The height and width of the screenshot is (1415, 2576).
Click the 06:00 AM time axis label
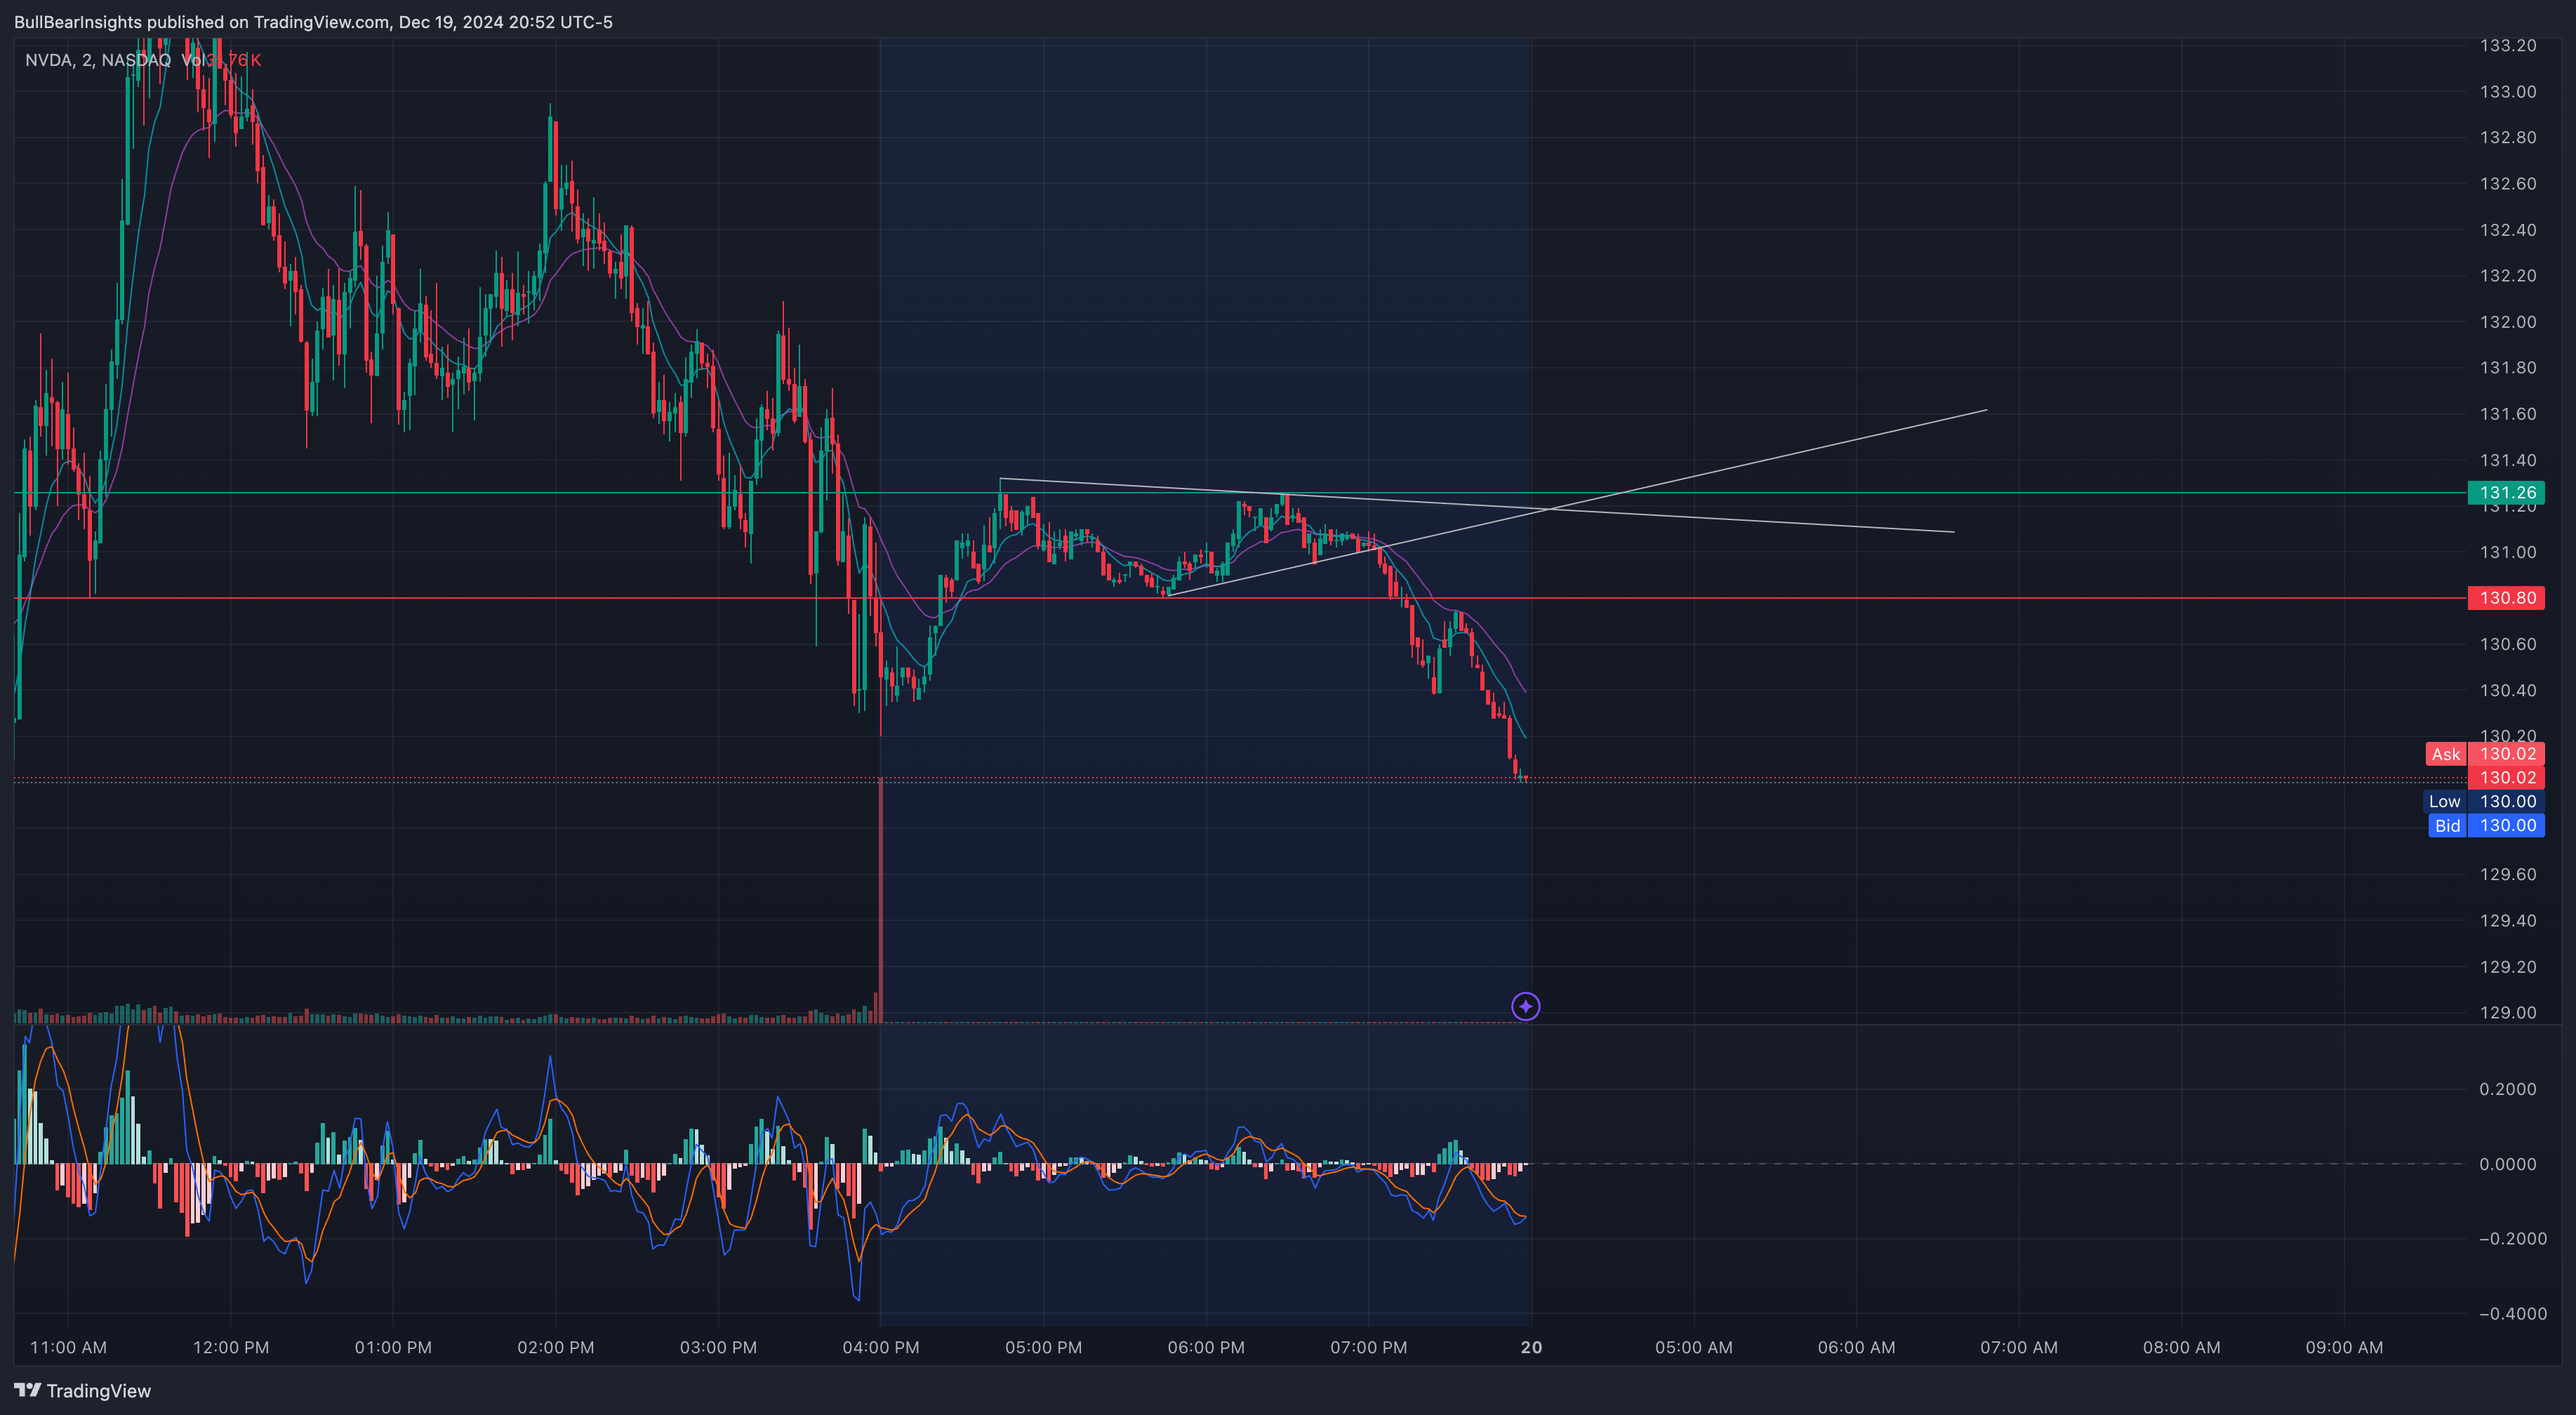[1856, 1347]
